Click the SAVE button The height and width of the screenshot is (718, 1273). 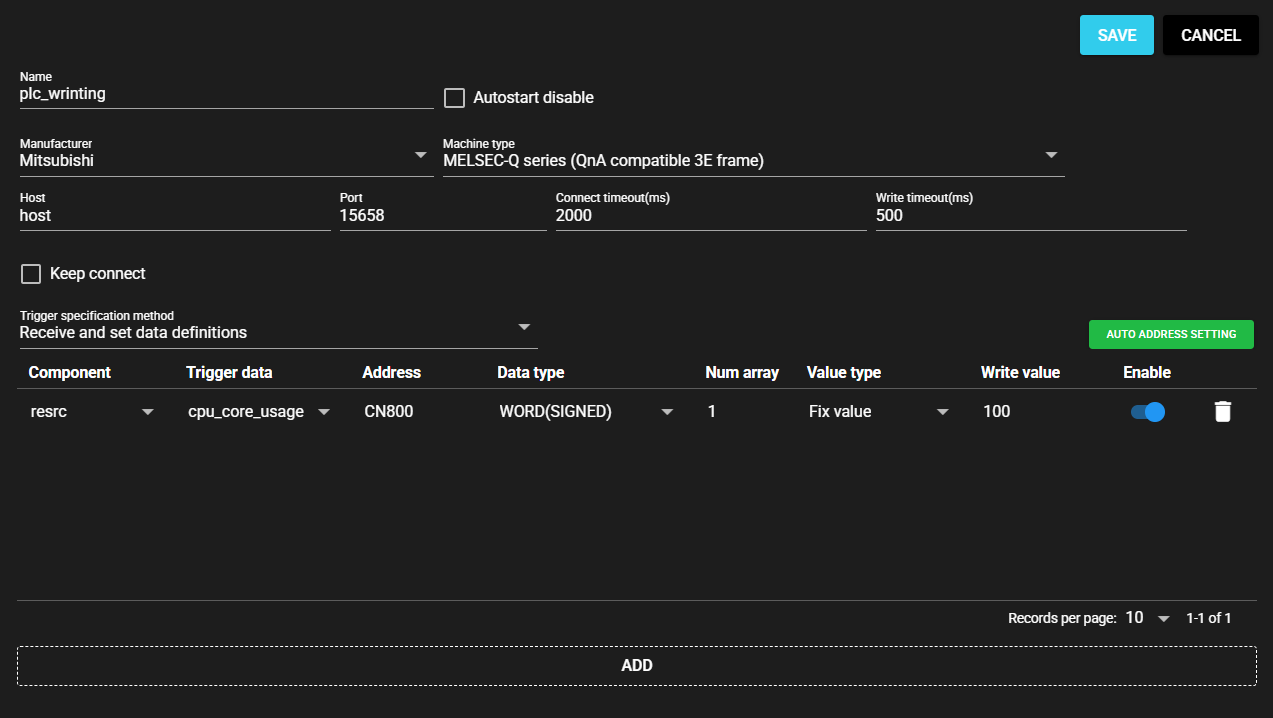1116,35
